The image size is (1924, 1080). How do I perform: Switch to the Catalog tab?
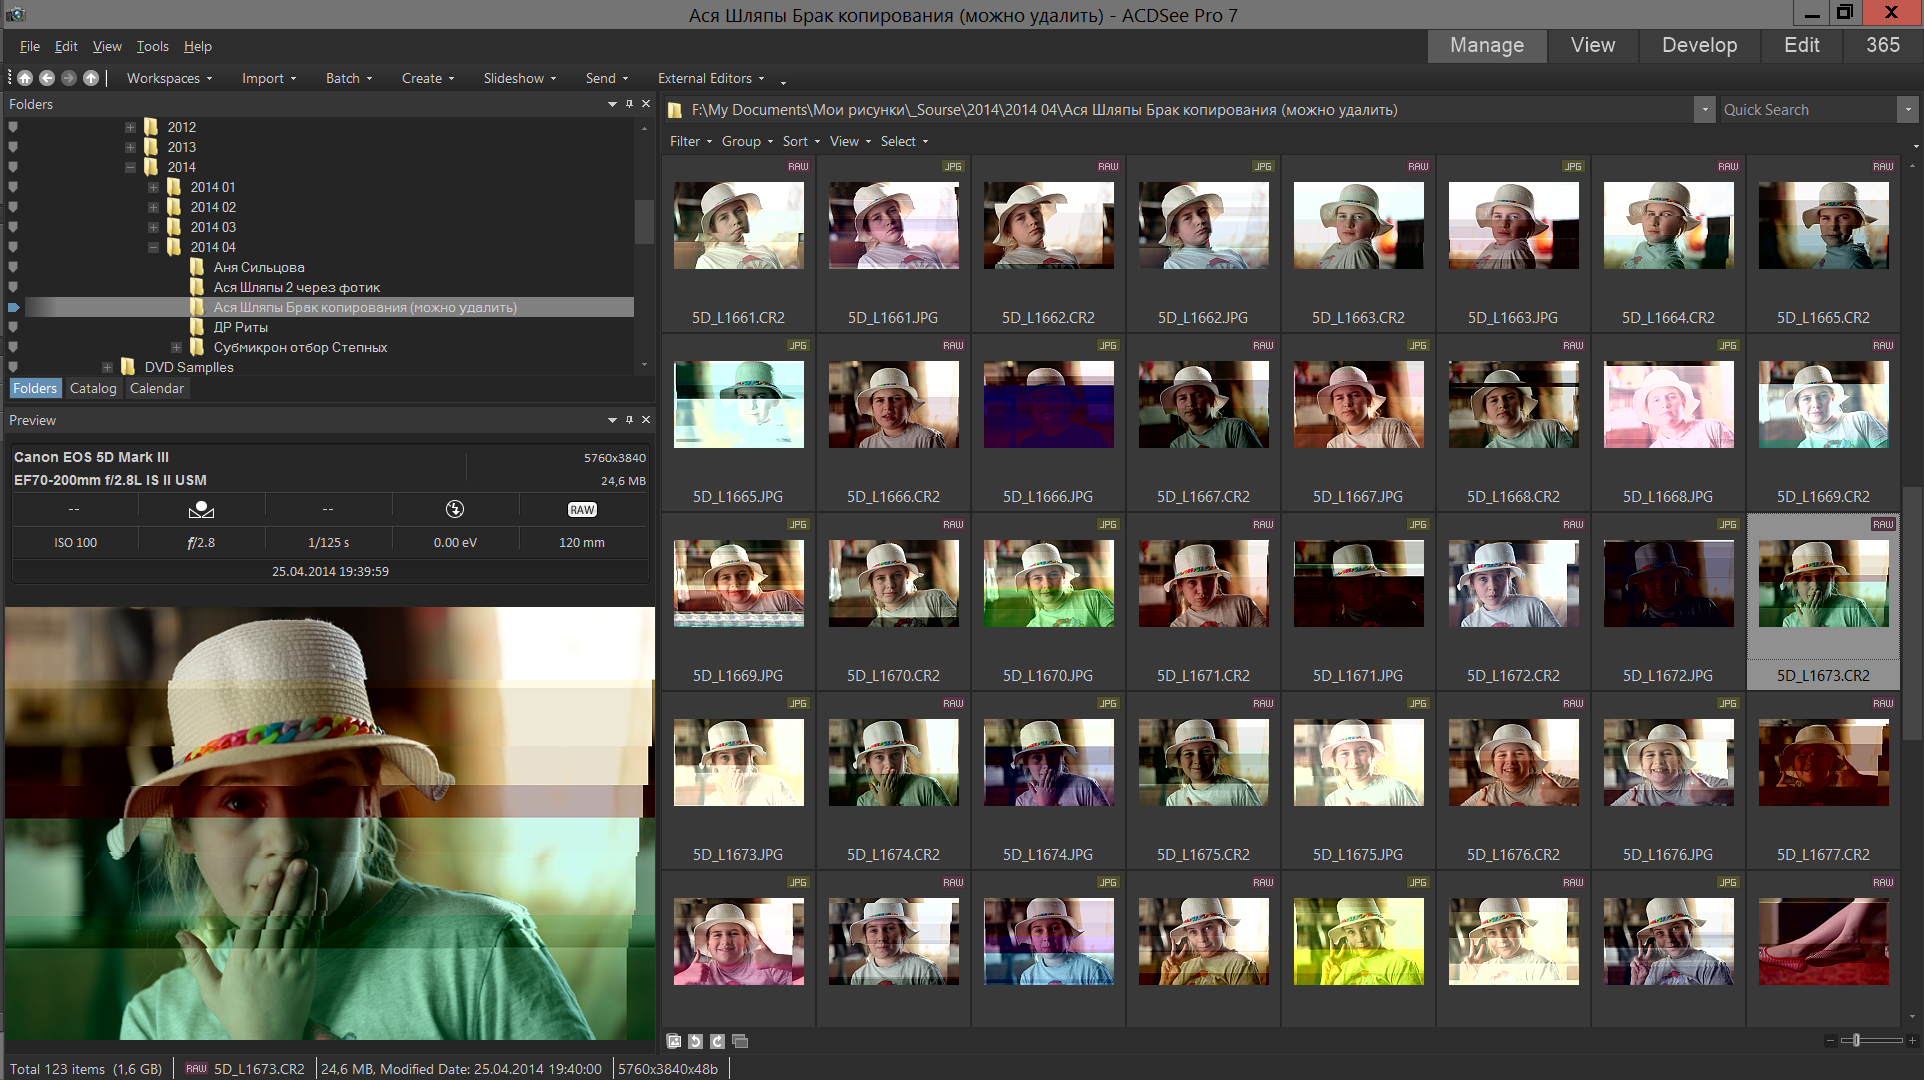click(x=93, y=388)
